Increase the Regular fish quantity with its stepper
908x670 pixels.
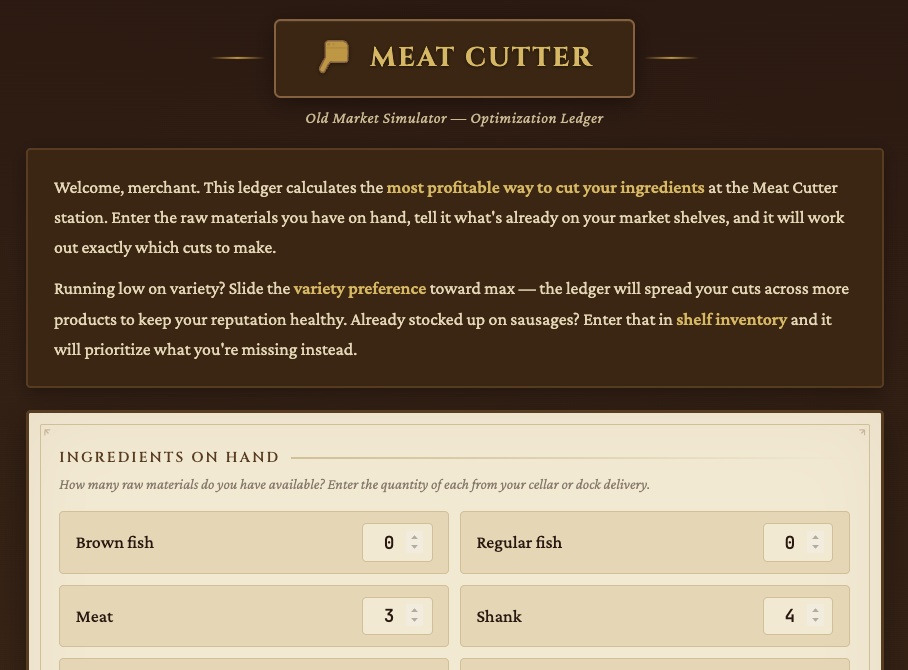click(x=813, y=537)
